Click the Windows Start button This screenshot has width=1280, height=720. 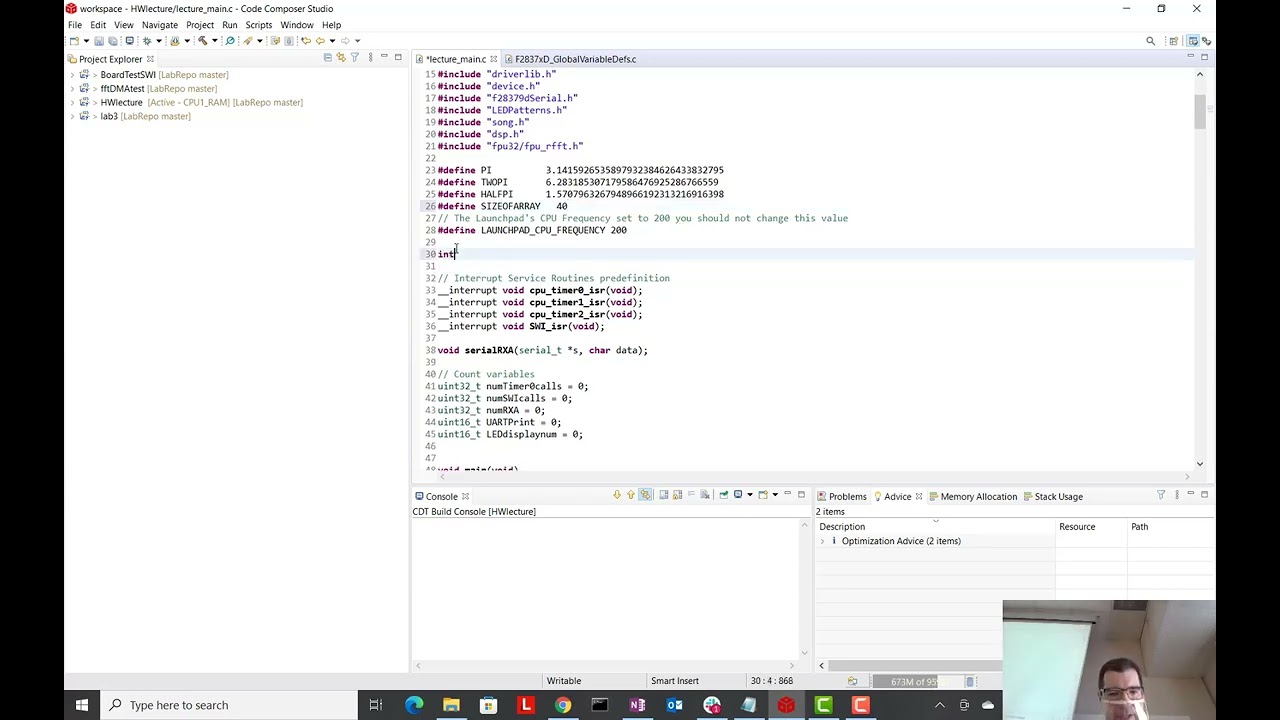82,705
